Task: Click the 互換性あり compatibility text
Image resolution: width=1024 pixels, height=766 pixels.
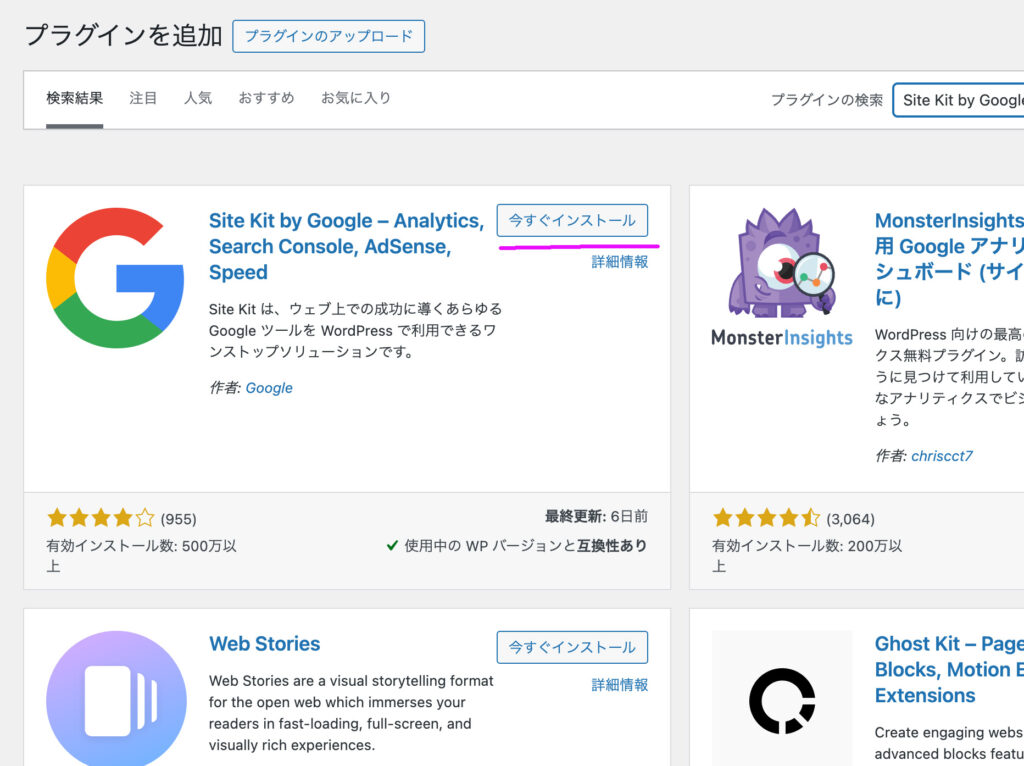Action: point(612,545)
